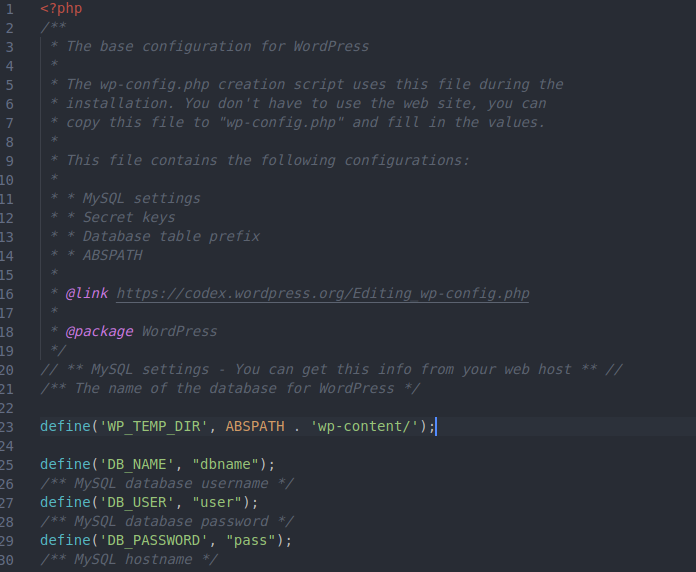Click the MySQL hostname comment line
The height and width of the screenshot is (572, 696).
(x=129, y=560)
